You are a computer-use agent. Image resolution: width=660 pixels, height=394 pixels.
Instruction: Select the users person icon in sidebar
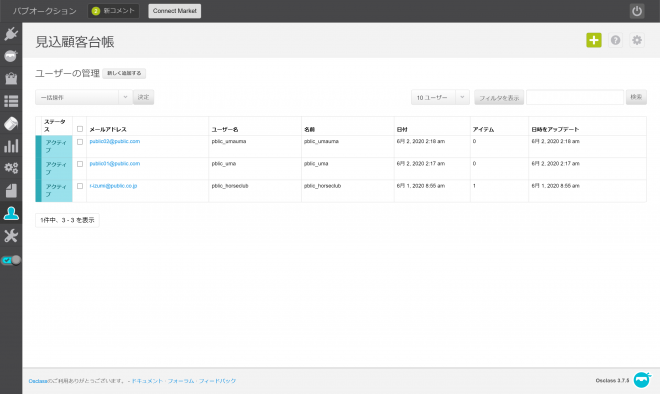[11, 213]
